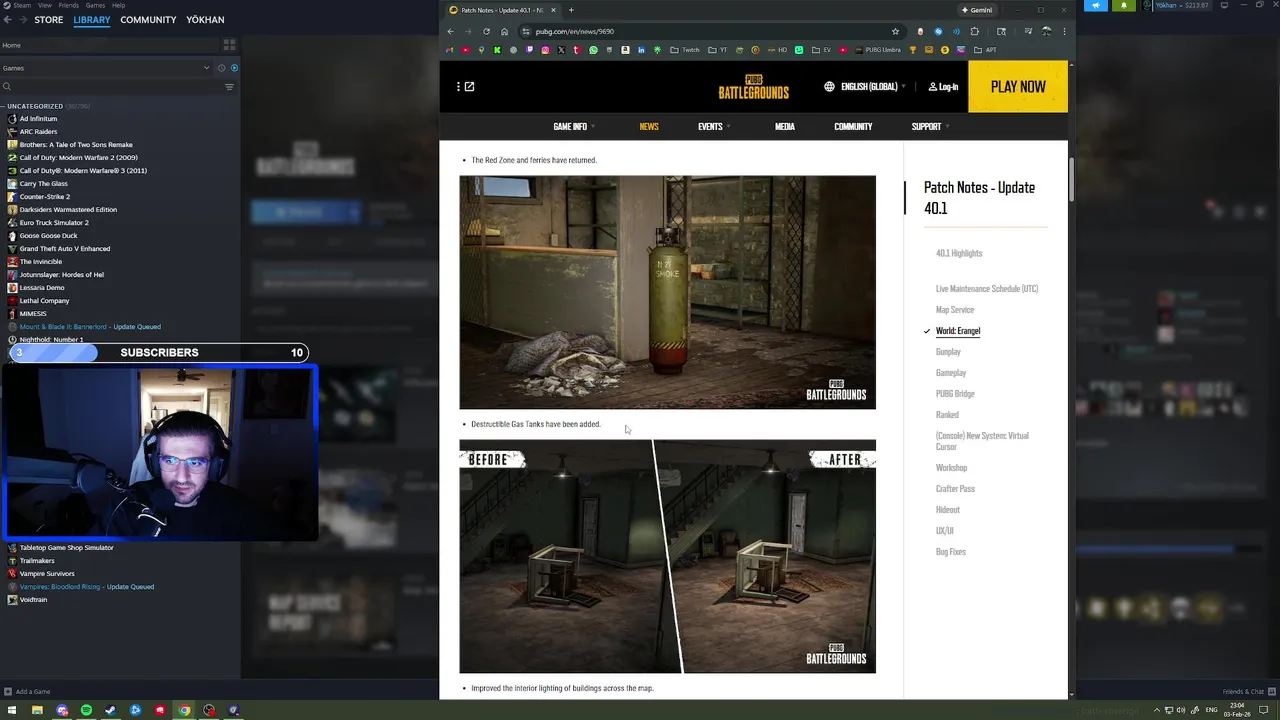
Task: Reload the PUBG patch notes page
Action: pos(486,31)
